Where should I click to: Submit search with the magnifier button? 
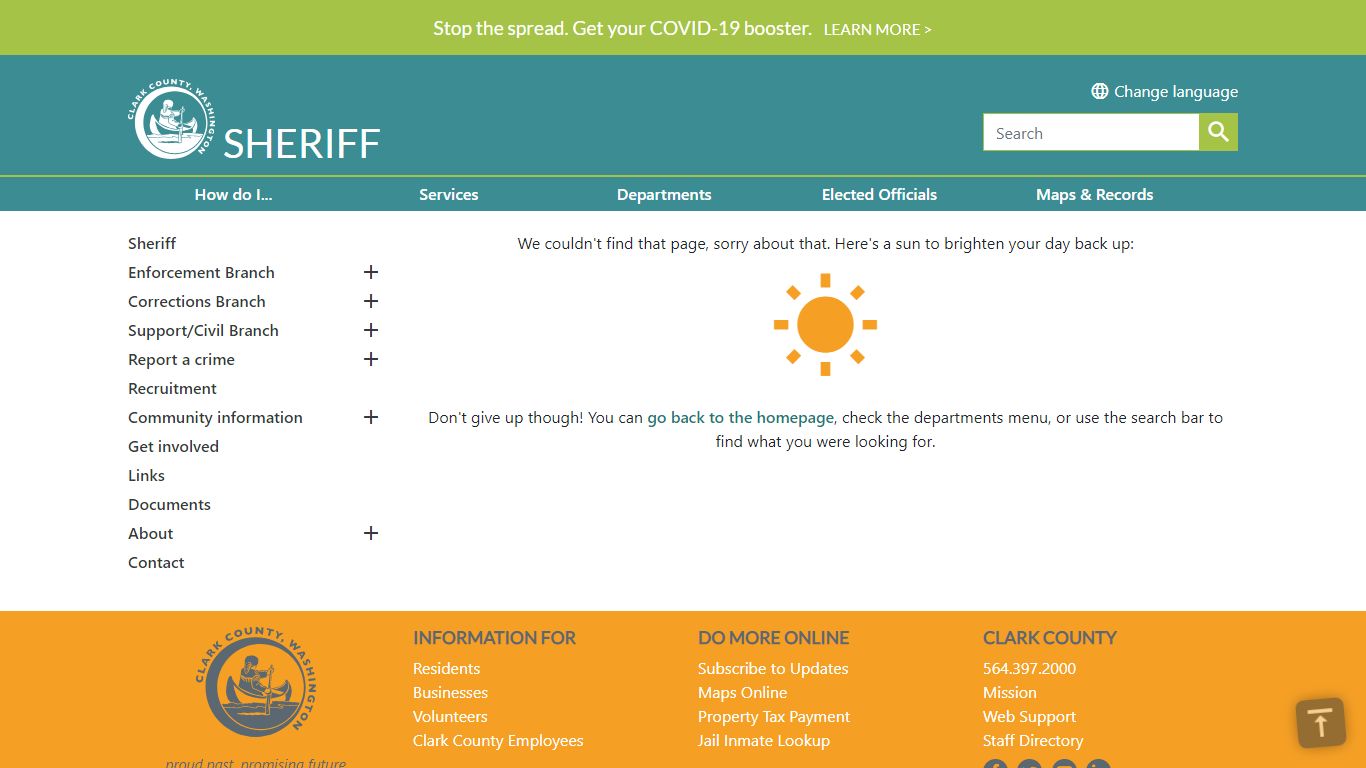point(1218,132)
